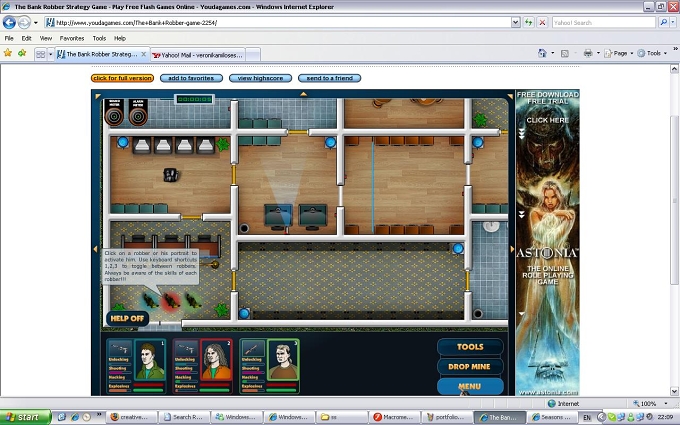Screen dimensions: 680x425
Task: Open the address bar dropdown arrow
Action: pyautogui.click(x=515, y=23)
